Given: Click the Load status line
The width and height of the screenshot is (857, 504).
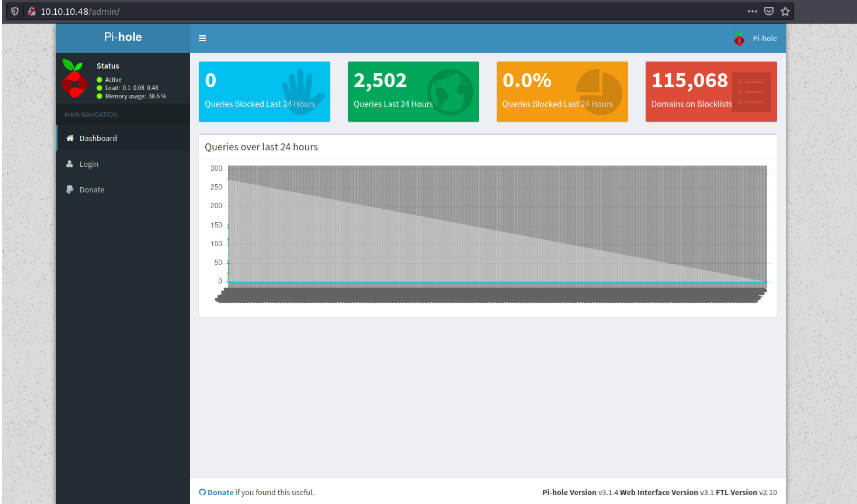Looking at the screenshot, I should 128,87.
